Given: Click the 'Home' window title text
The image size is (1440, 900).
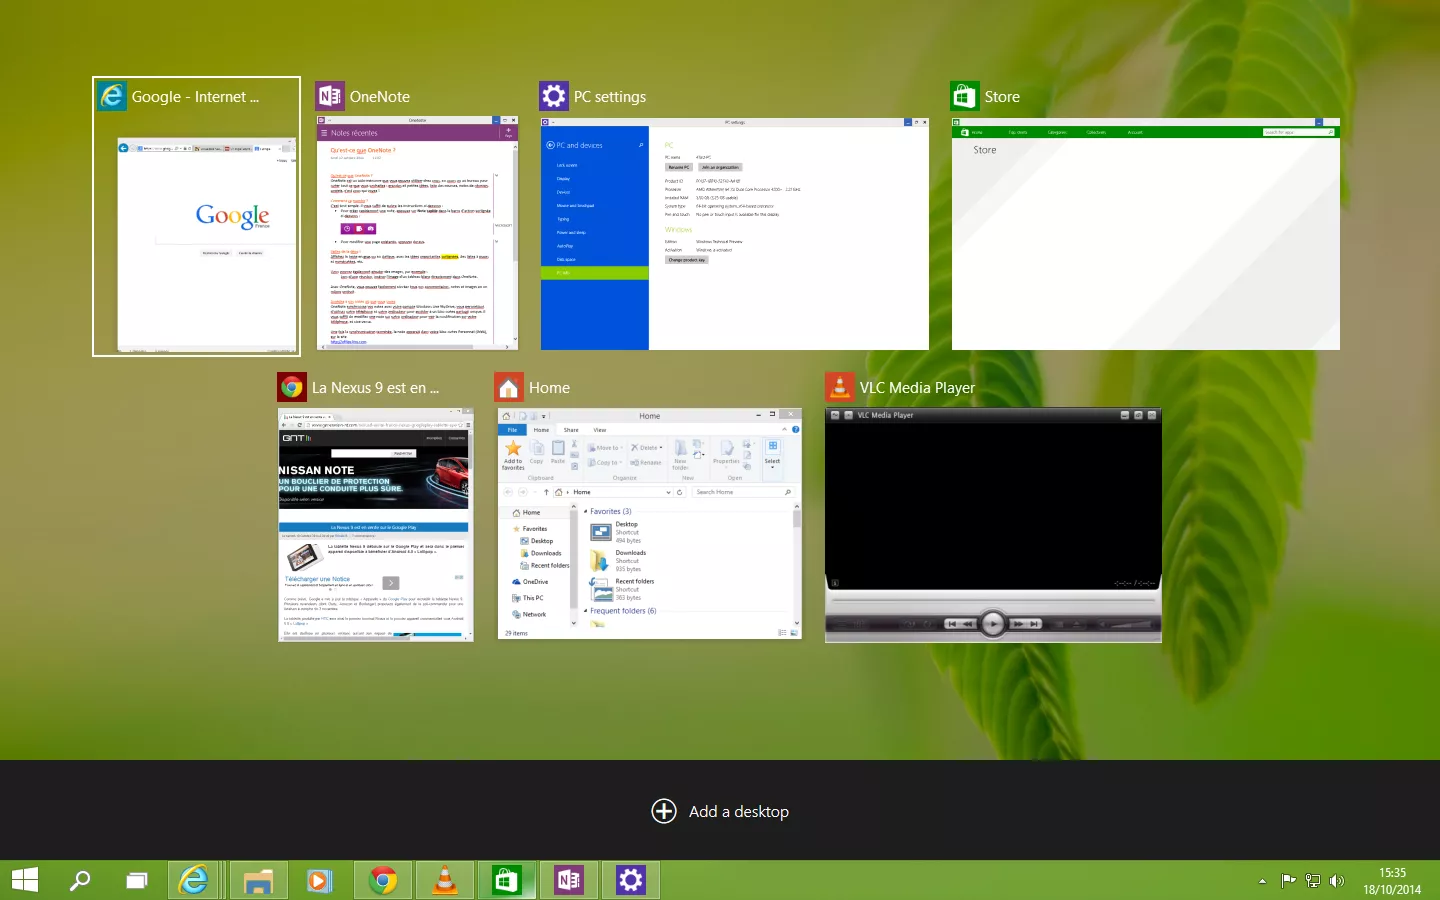Looking at the screenshot, I should [x=549, y=388].
